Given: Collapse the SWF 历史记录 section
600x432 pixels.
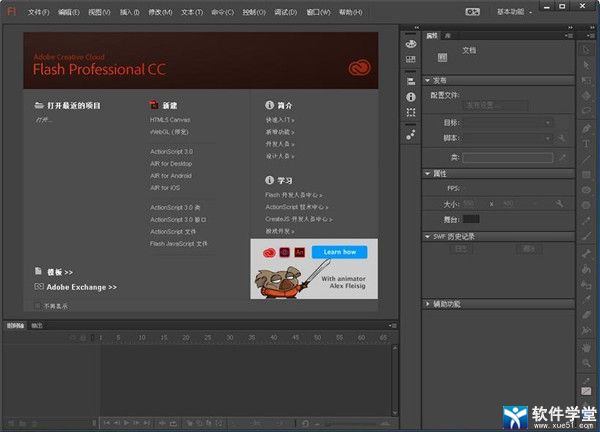Looking at the screenshot, I should (x=427, y=237).
